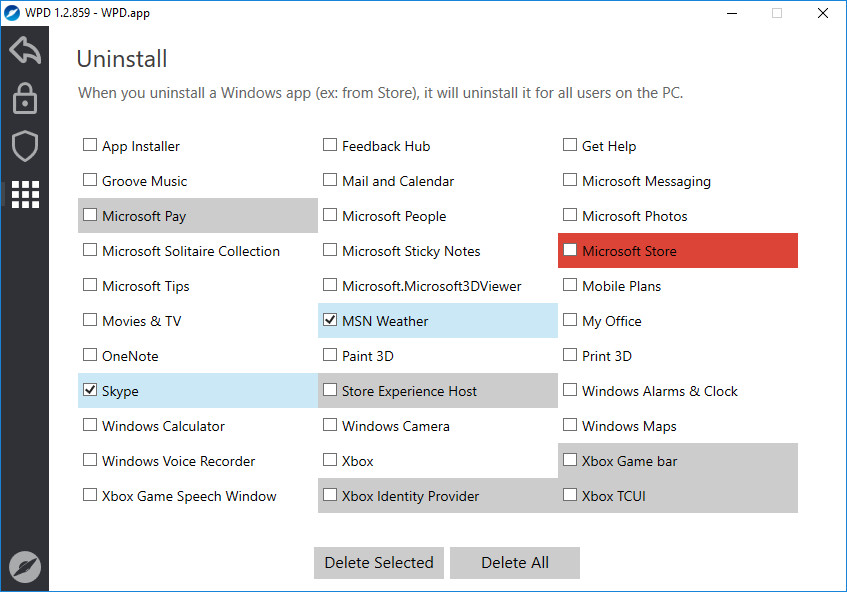Viewport: 847px width, 592px height.
Task: Minimize the WPD window
Action: coord(732,13)
